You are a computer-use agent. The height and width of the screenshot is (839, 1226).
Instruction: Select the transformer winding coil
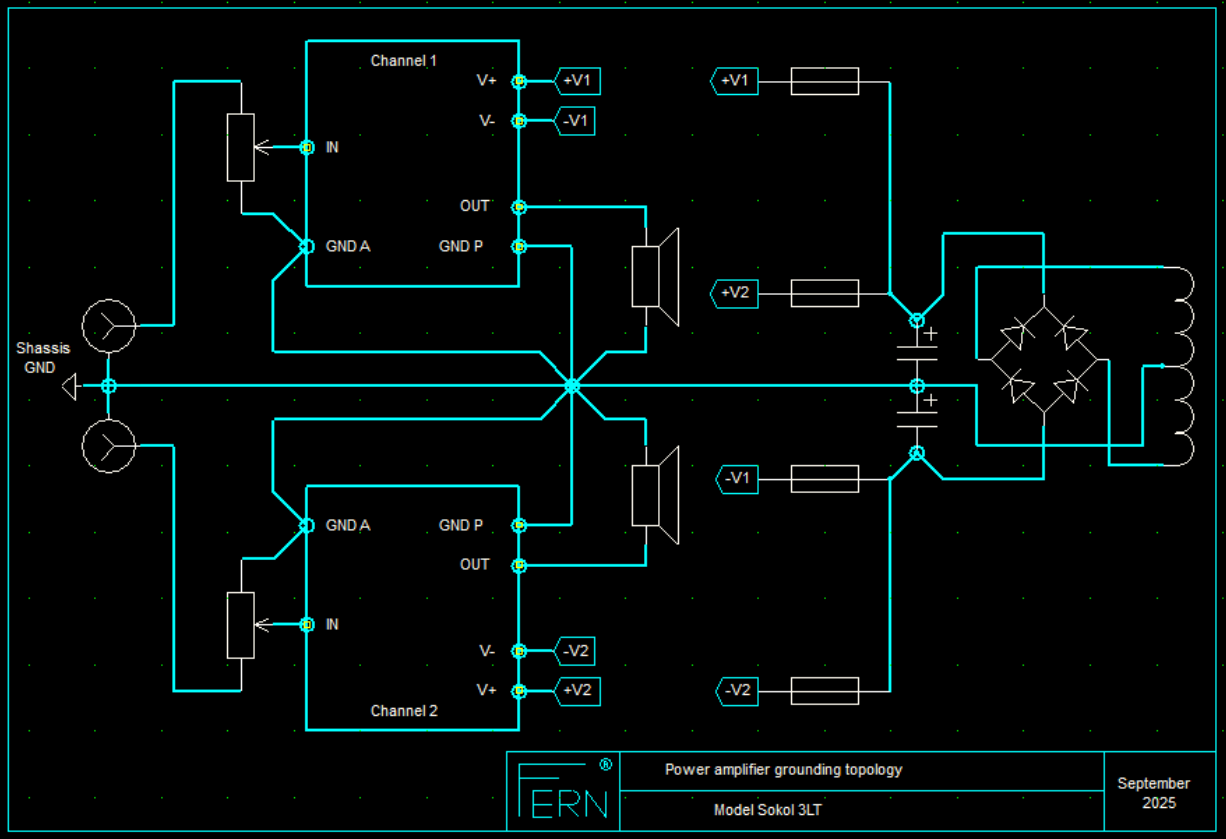1181,366
